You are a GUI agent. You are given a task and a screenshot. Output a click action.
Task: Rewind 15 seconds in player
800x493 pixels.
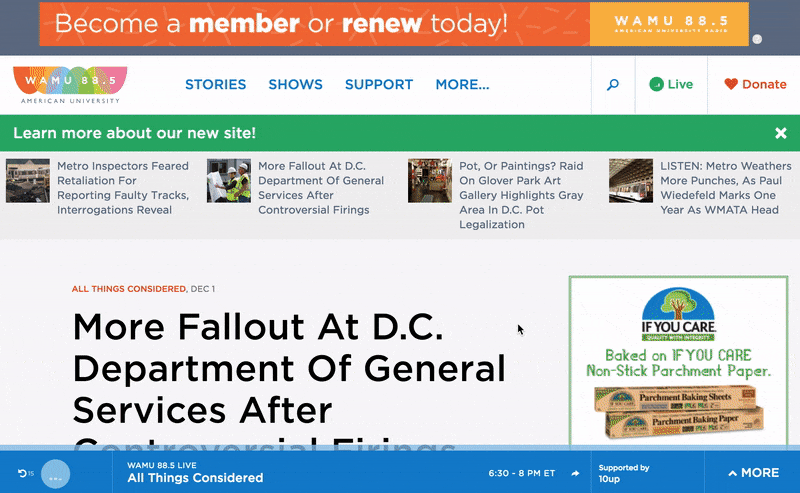pyautogui.click(x=25, y=473)
